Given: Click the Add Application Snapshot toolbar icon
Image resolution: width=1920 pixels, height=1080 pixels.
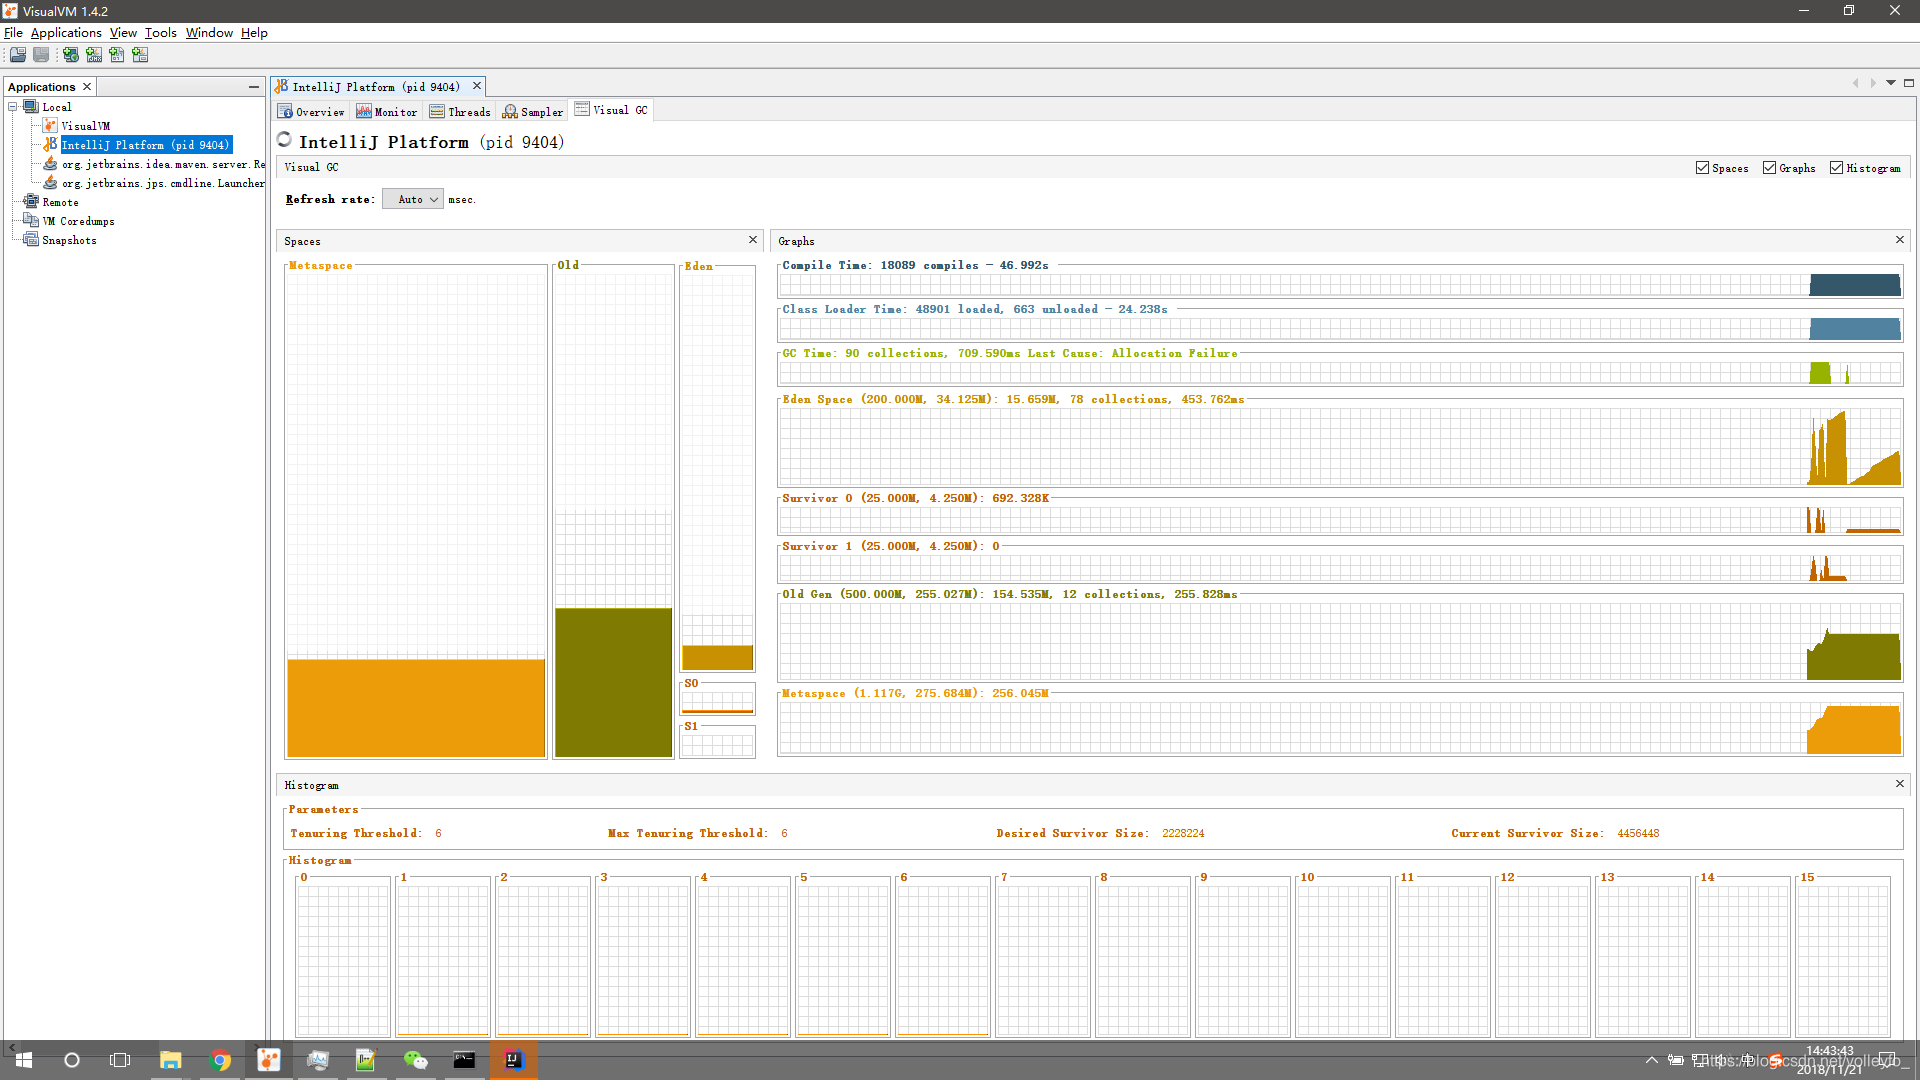Looking at the screenshot, I should pyautogui.click(x=140, y=55).
